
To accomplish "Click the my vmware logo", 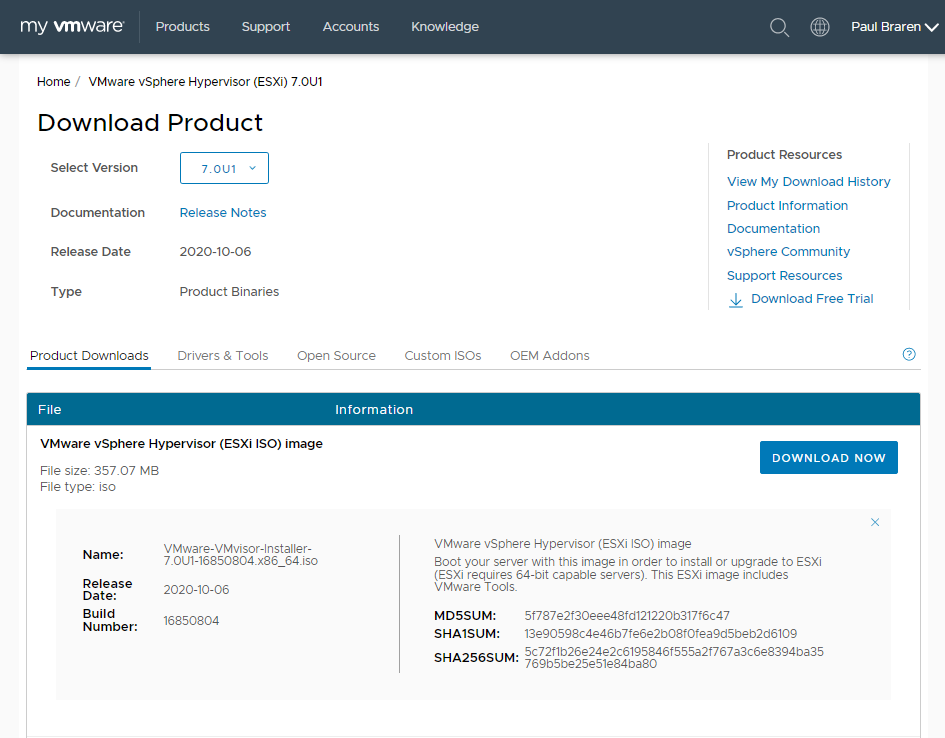I will 72,27.
